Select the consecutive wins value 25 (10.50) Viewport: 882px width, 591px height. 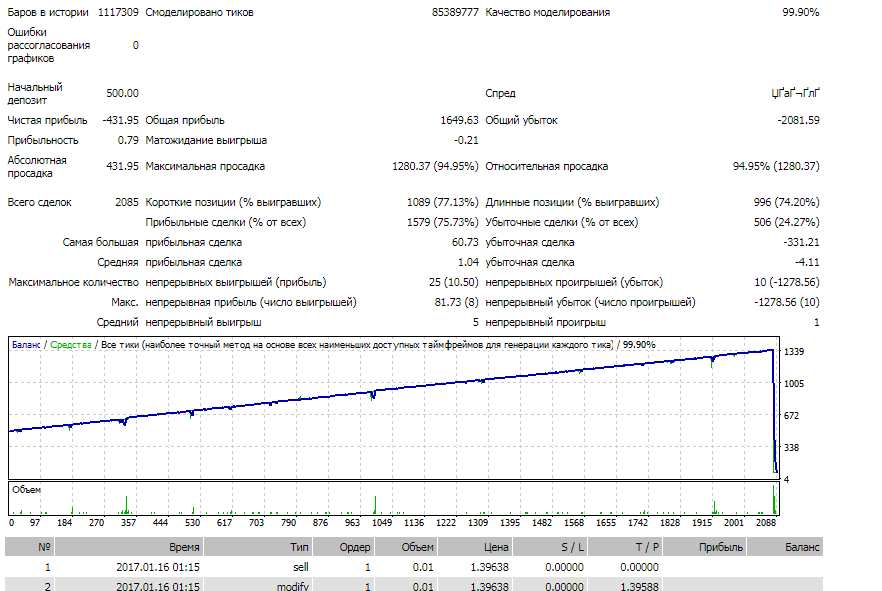tap(453, 282)
